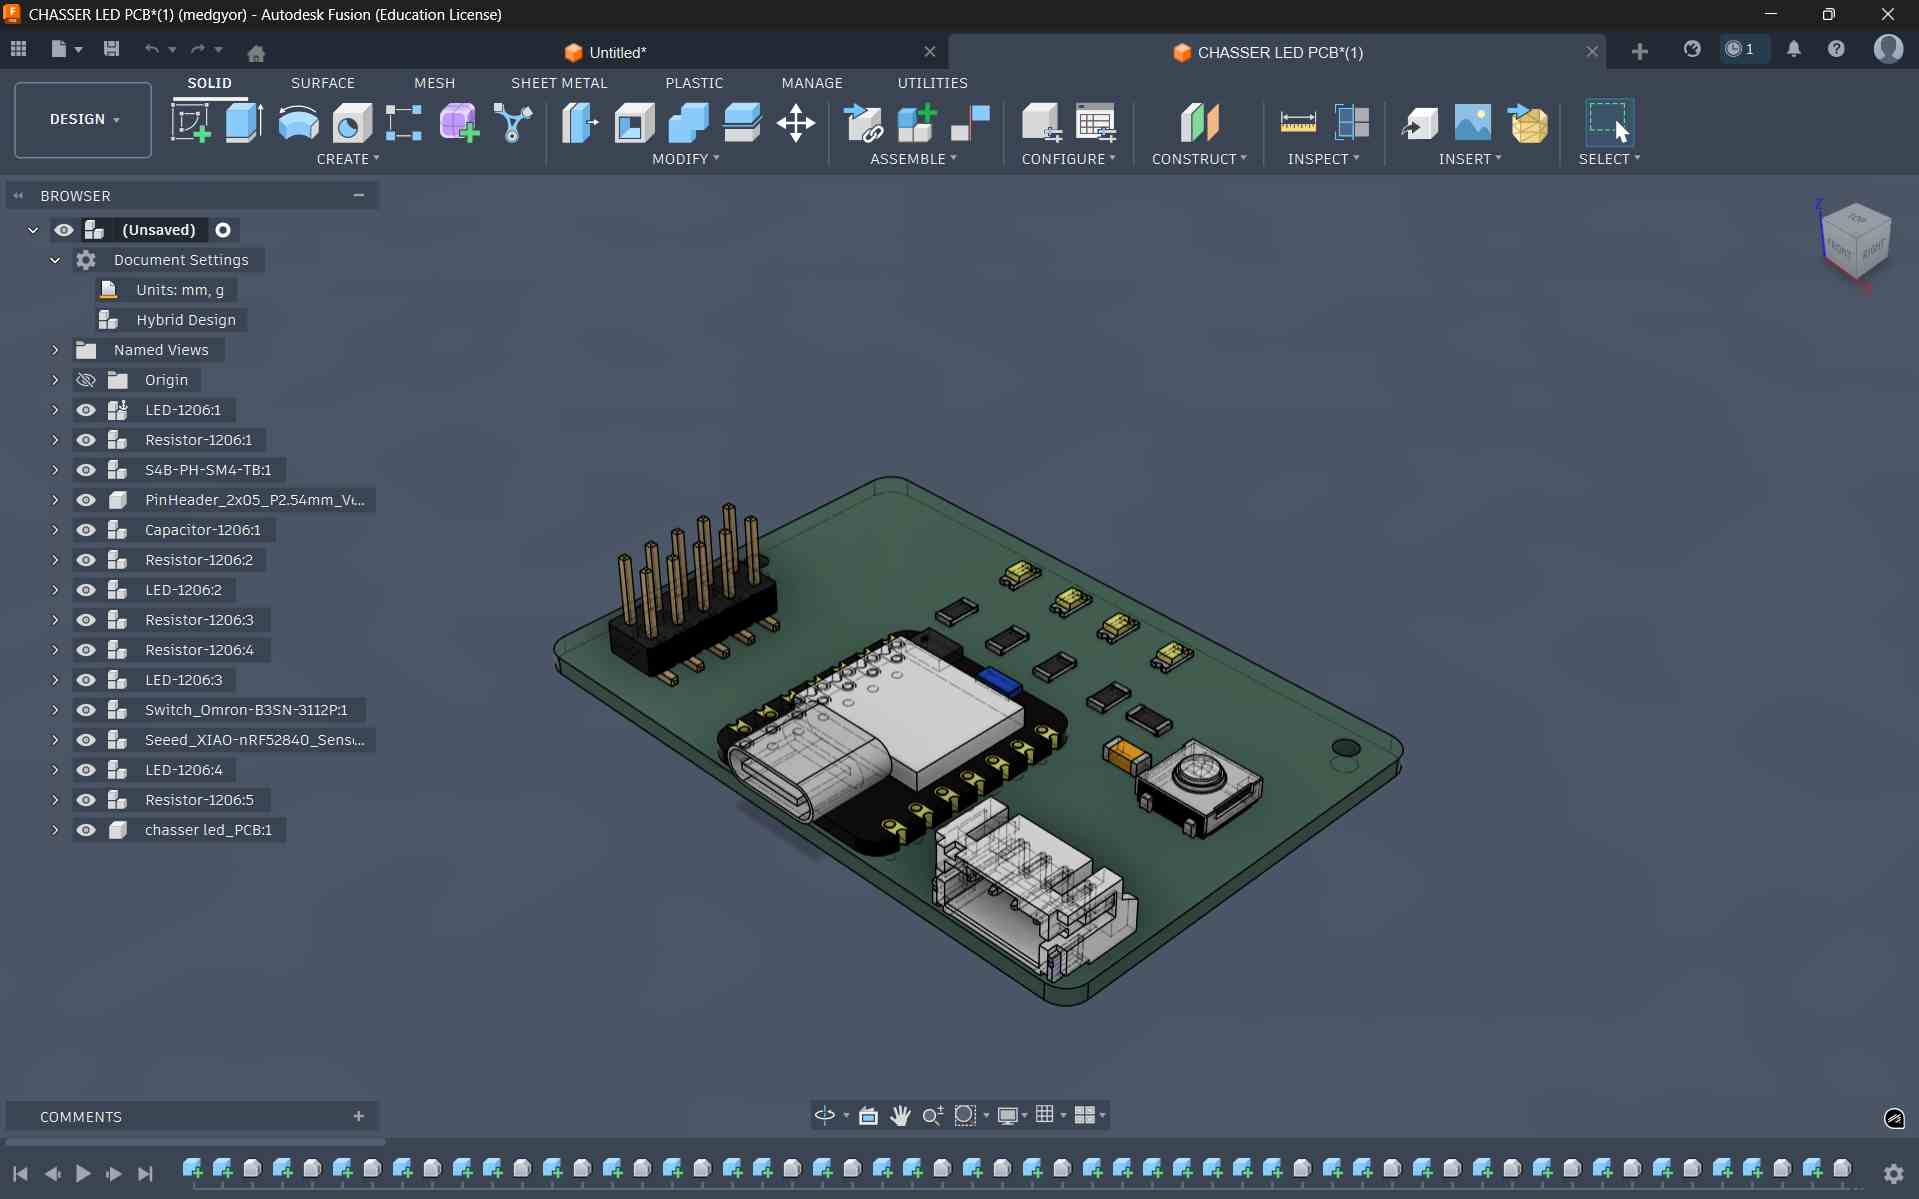This screenshot has width=1919, height=1199.
Task: Switch to the MESH tab
Action: click(x=435, y=83)
